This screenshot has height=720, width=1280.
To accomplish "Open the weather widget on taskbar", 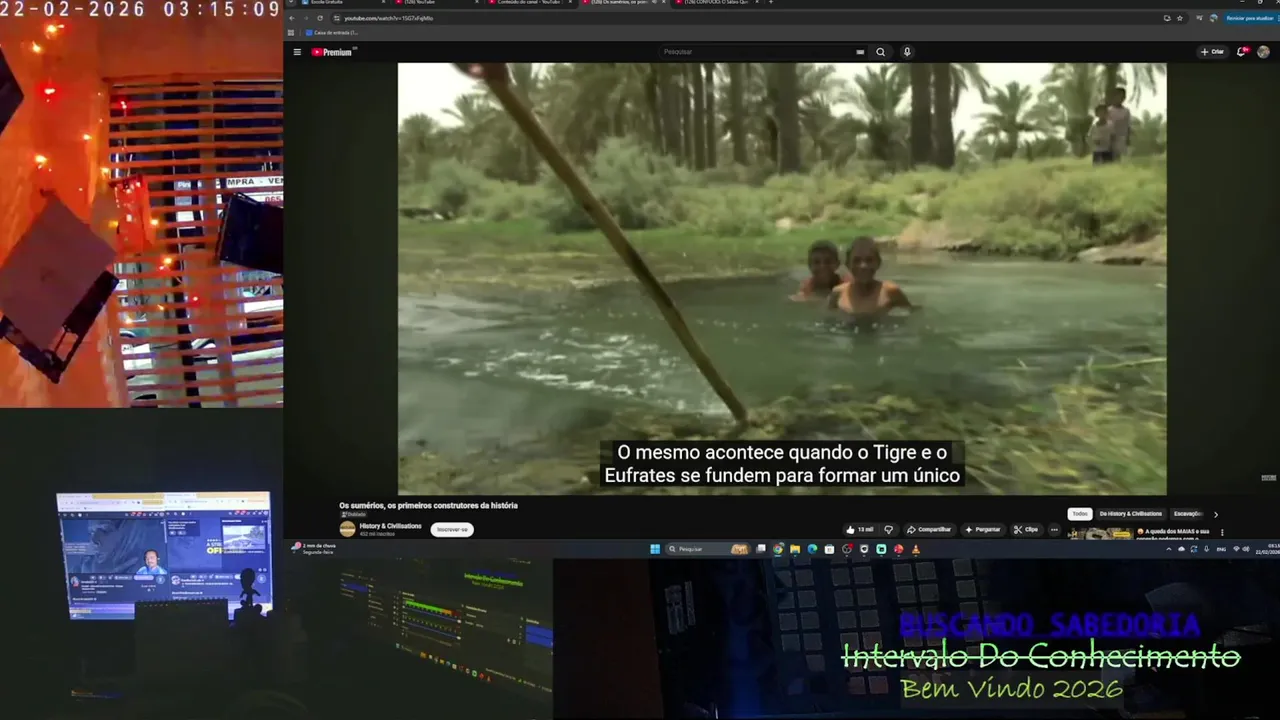I will pos(314,548).
